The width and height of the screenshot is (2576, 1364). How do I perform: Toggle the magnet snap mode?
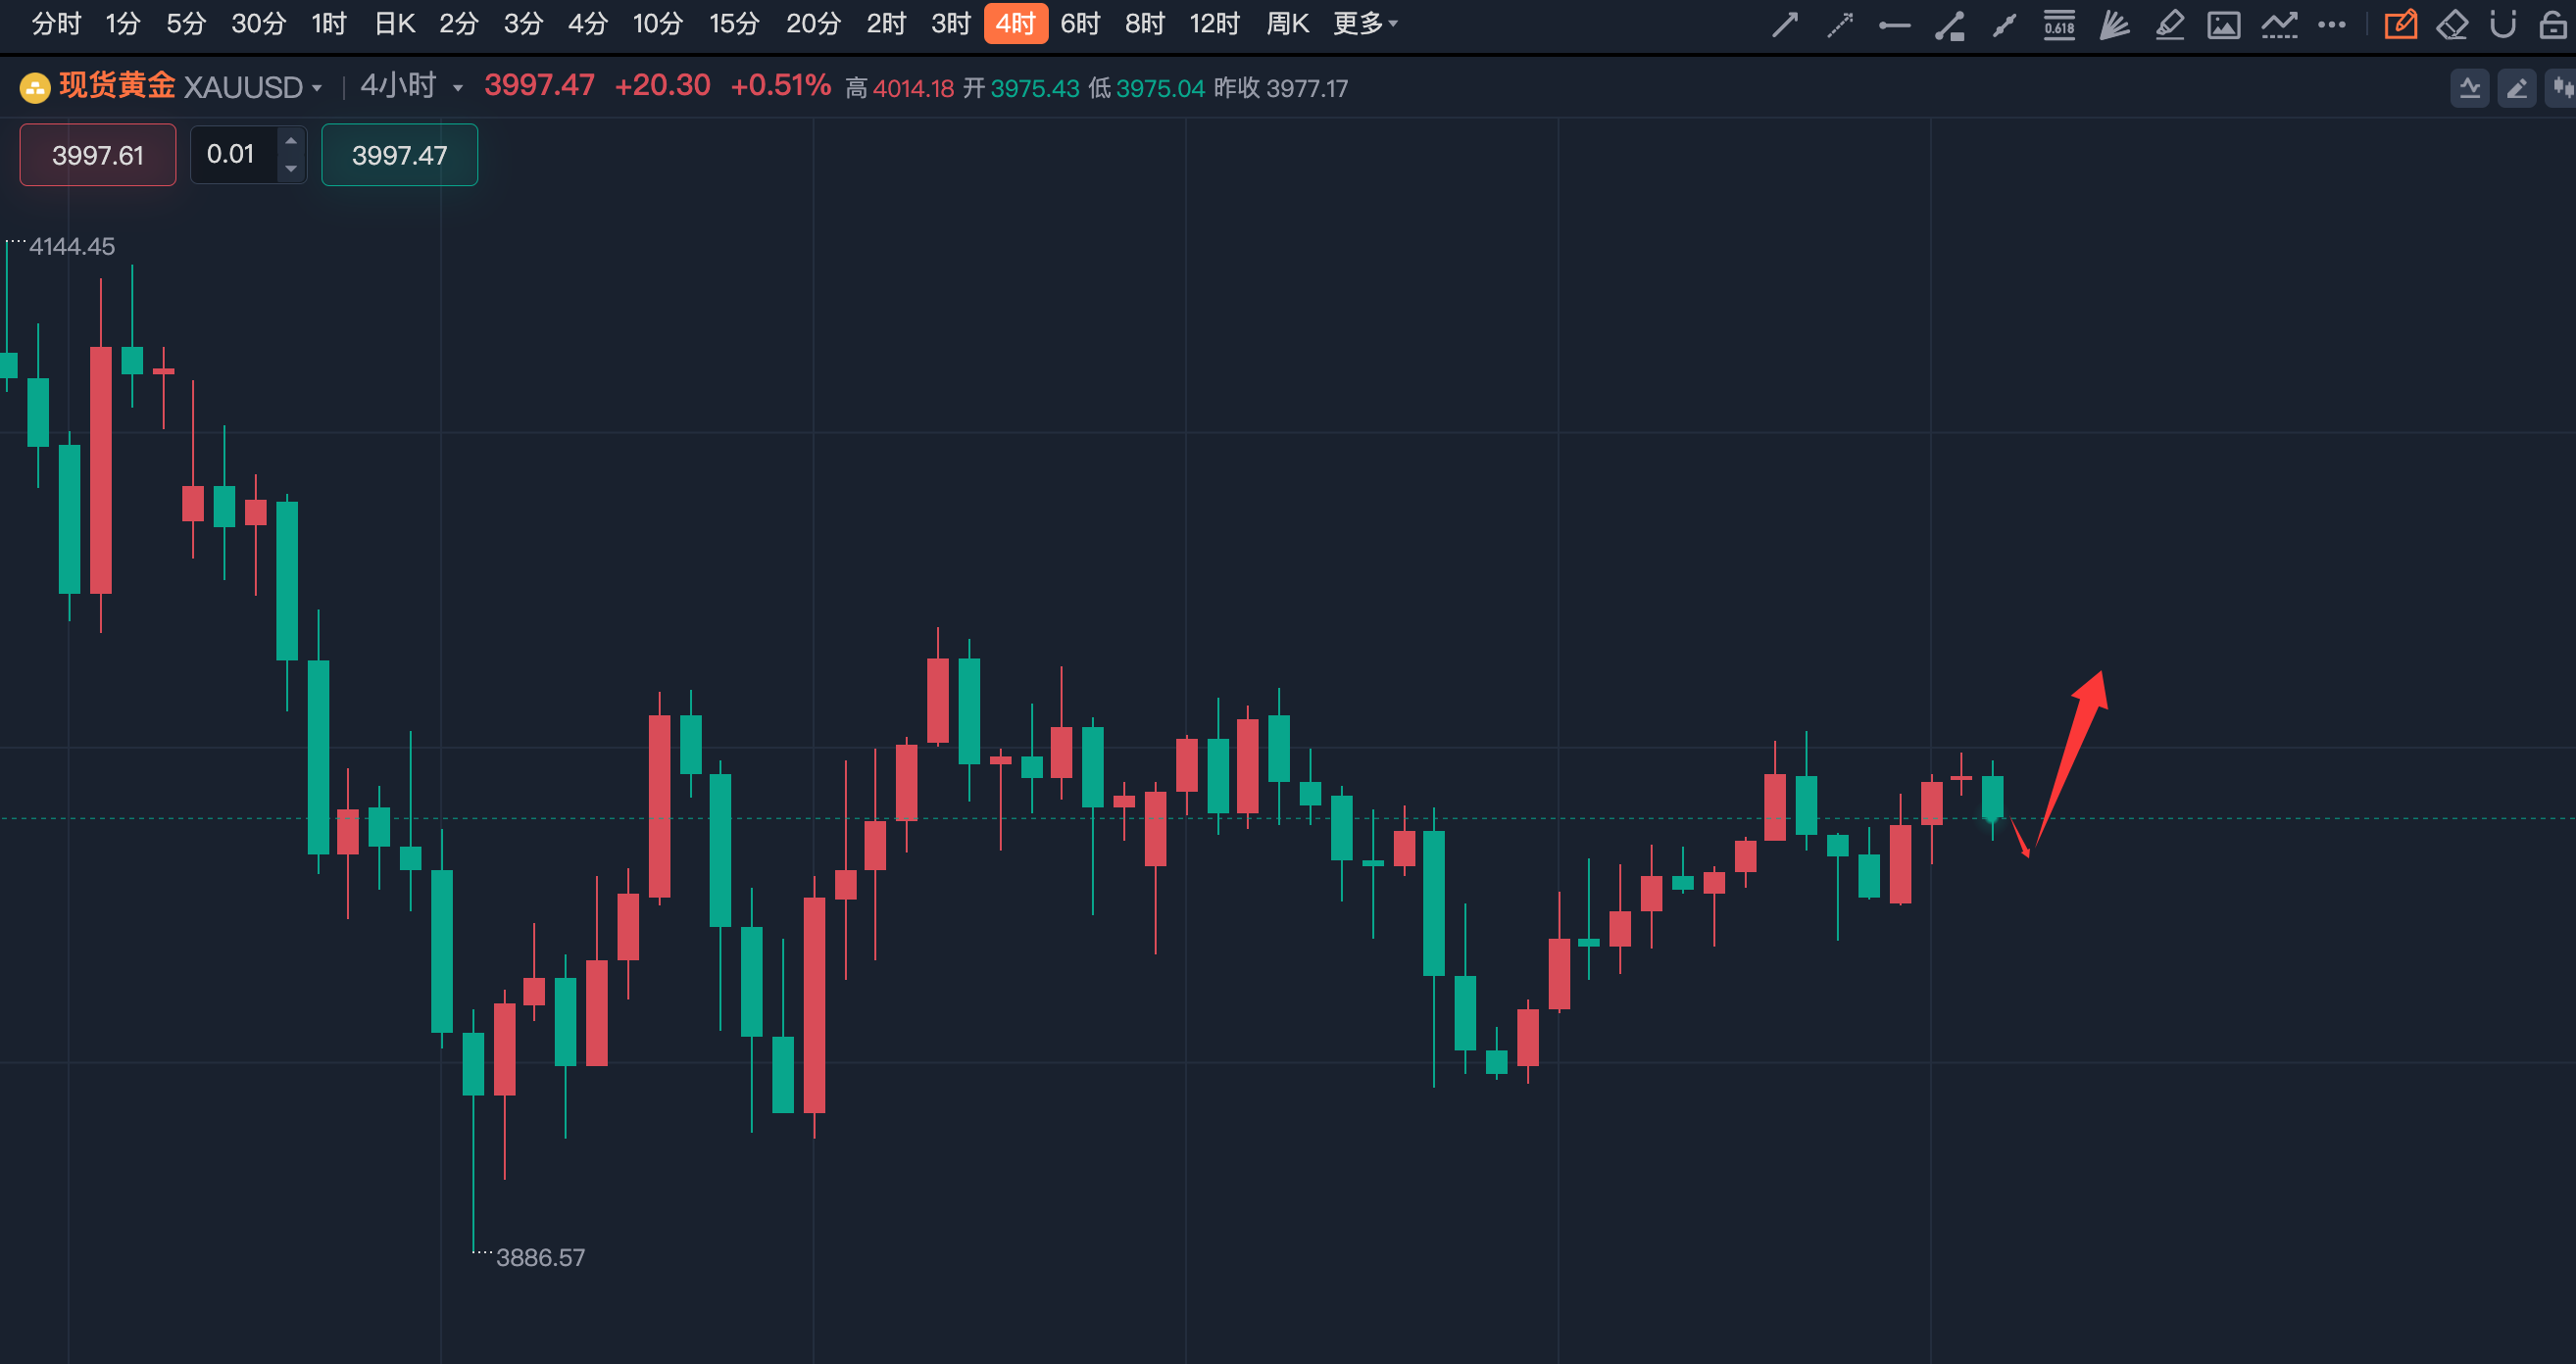pos(2503,24)
